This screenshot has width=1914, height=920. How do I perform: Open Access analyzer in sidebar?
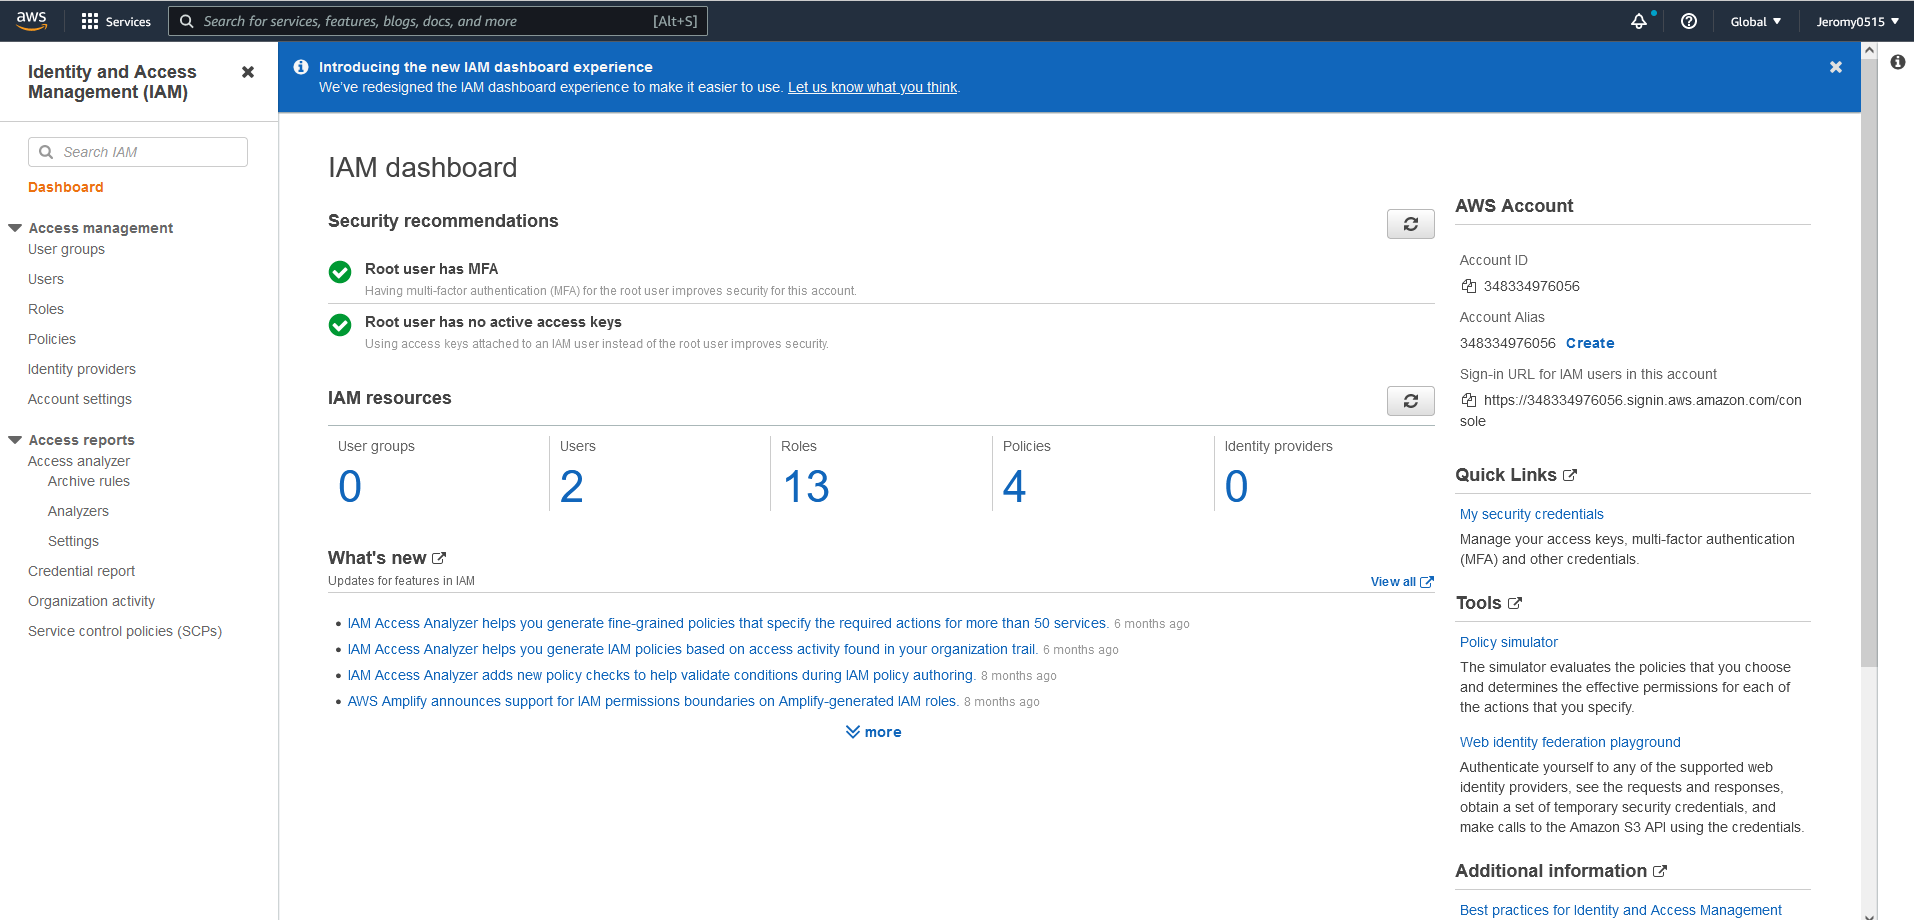[x=79, y=461]
